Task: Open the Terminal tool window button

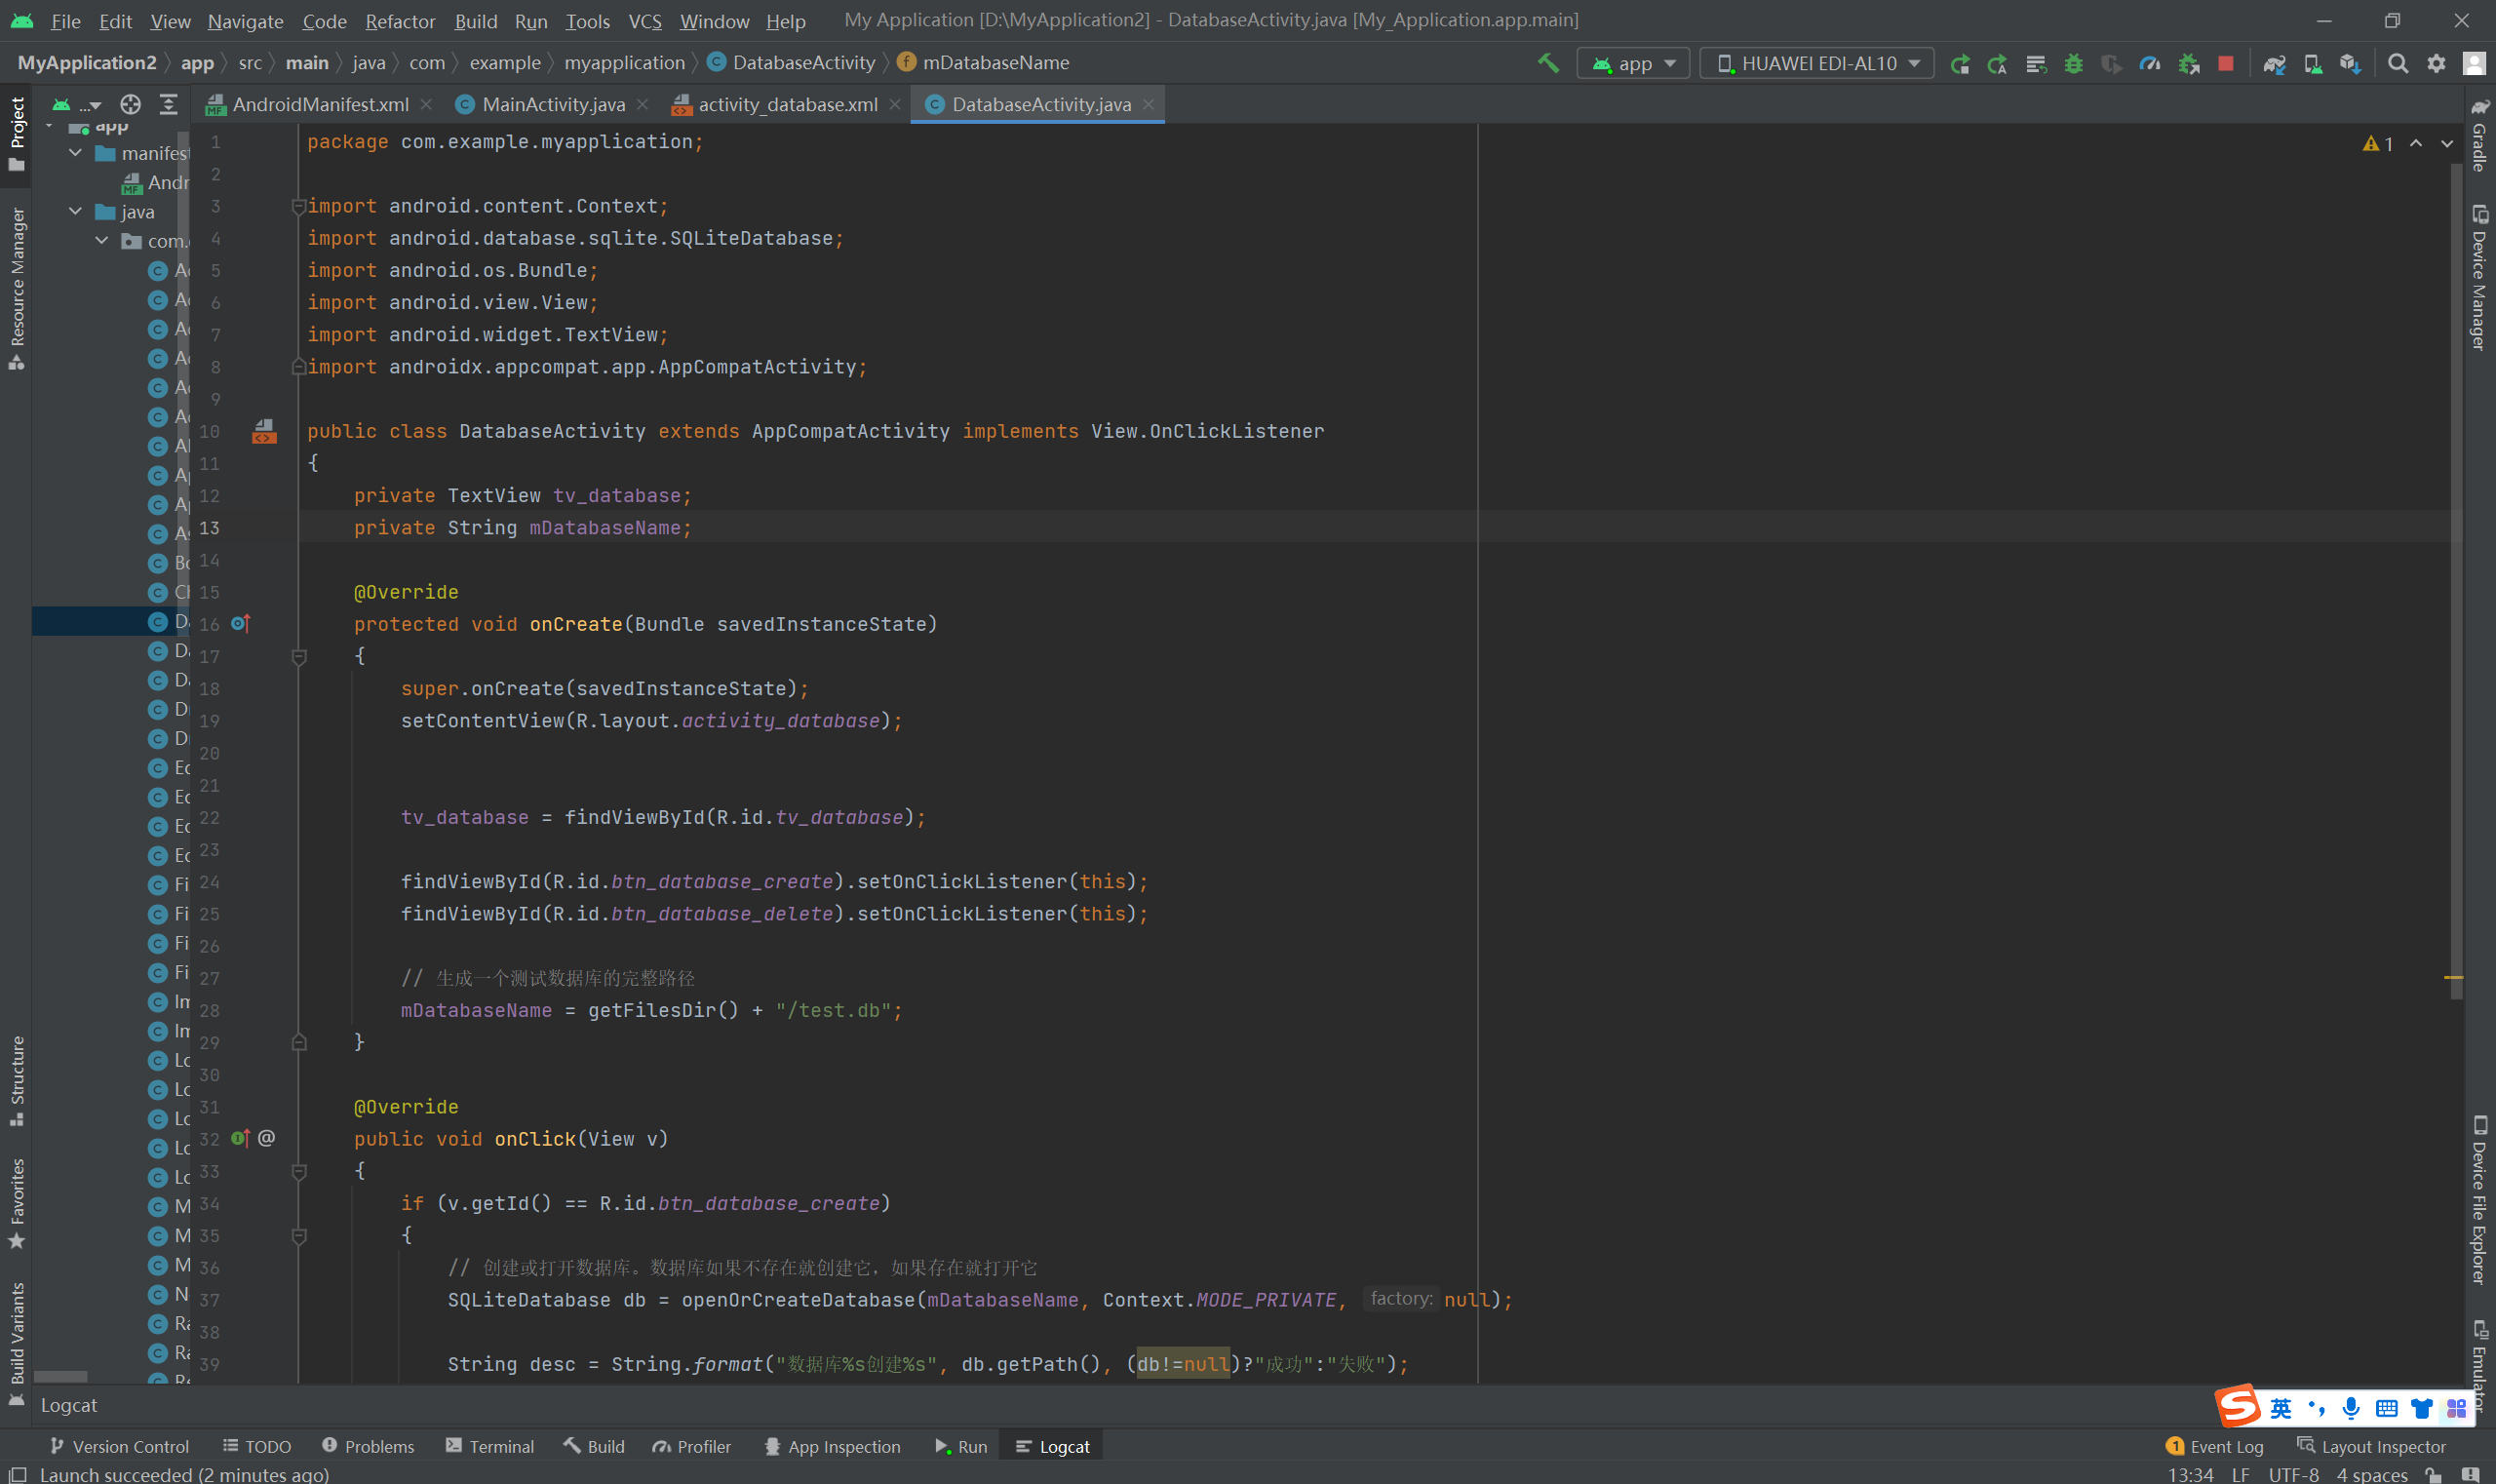Action: click(490, 1446)
